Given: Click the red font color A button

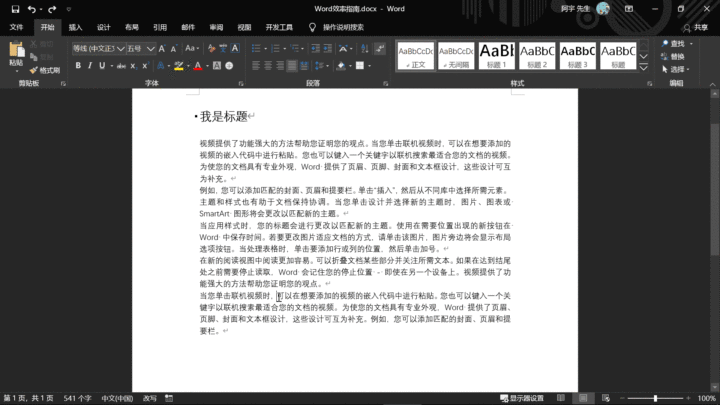Looking at the screenshot, I should click(198, 66).
